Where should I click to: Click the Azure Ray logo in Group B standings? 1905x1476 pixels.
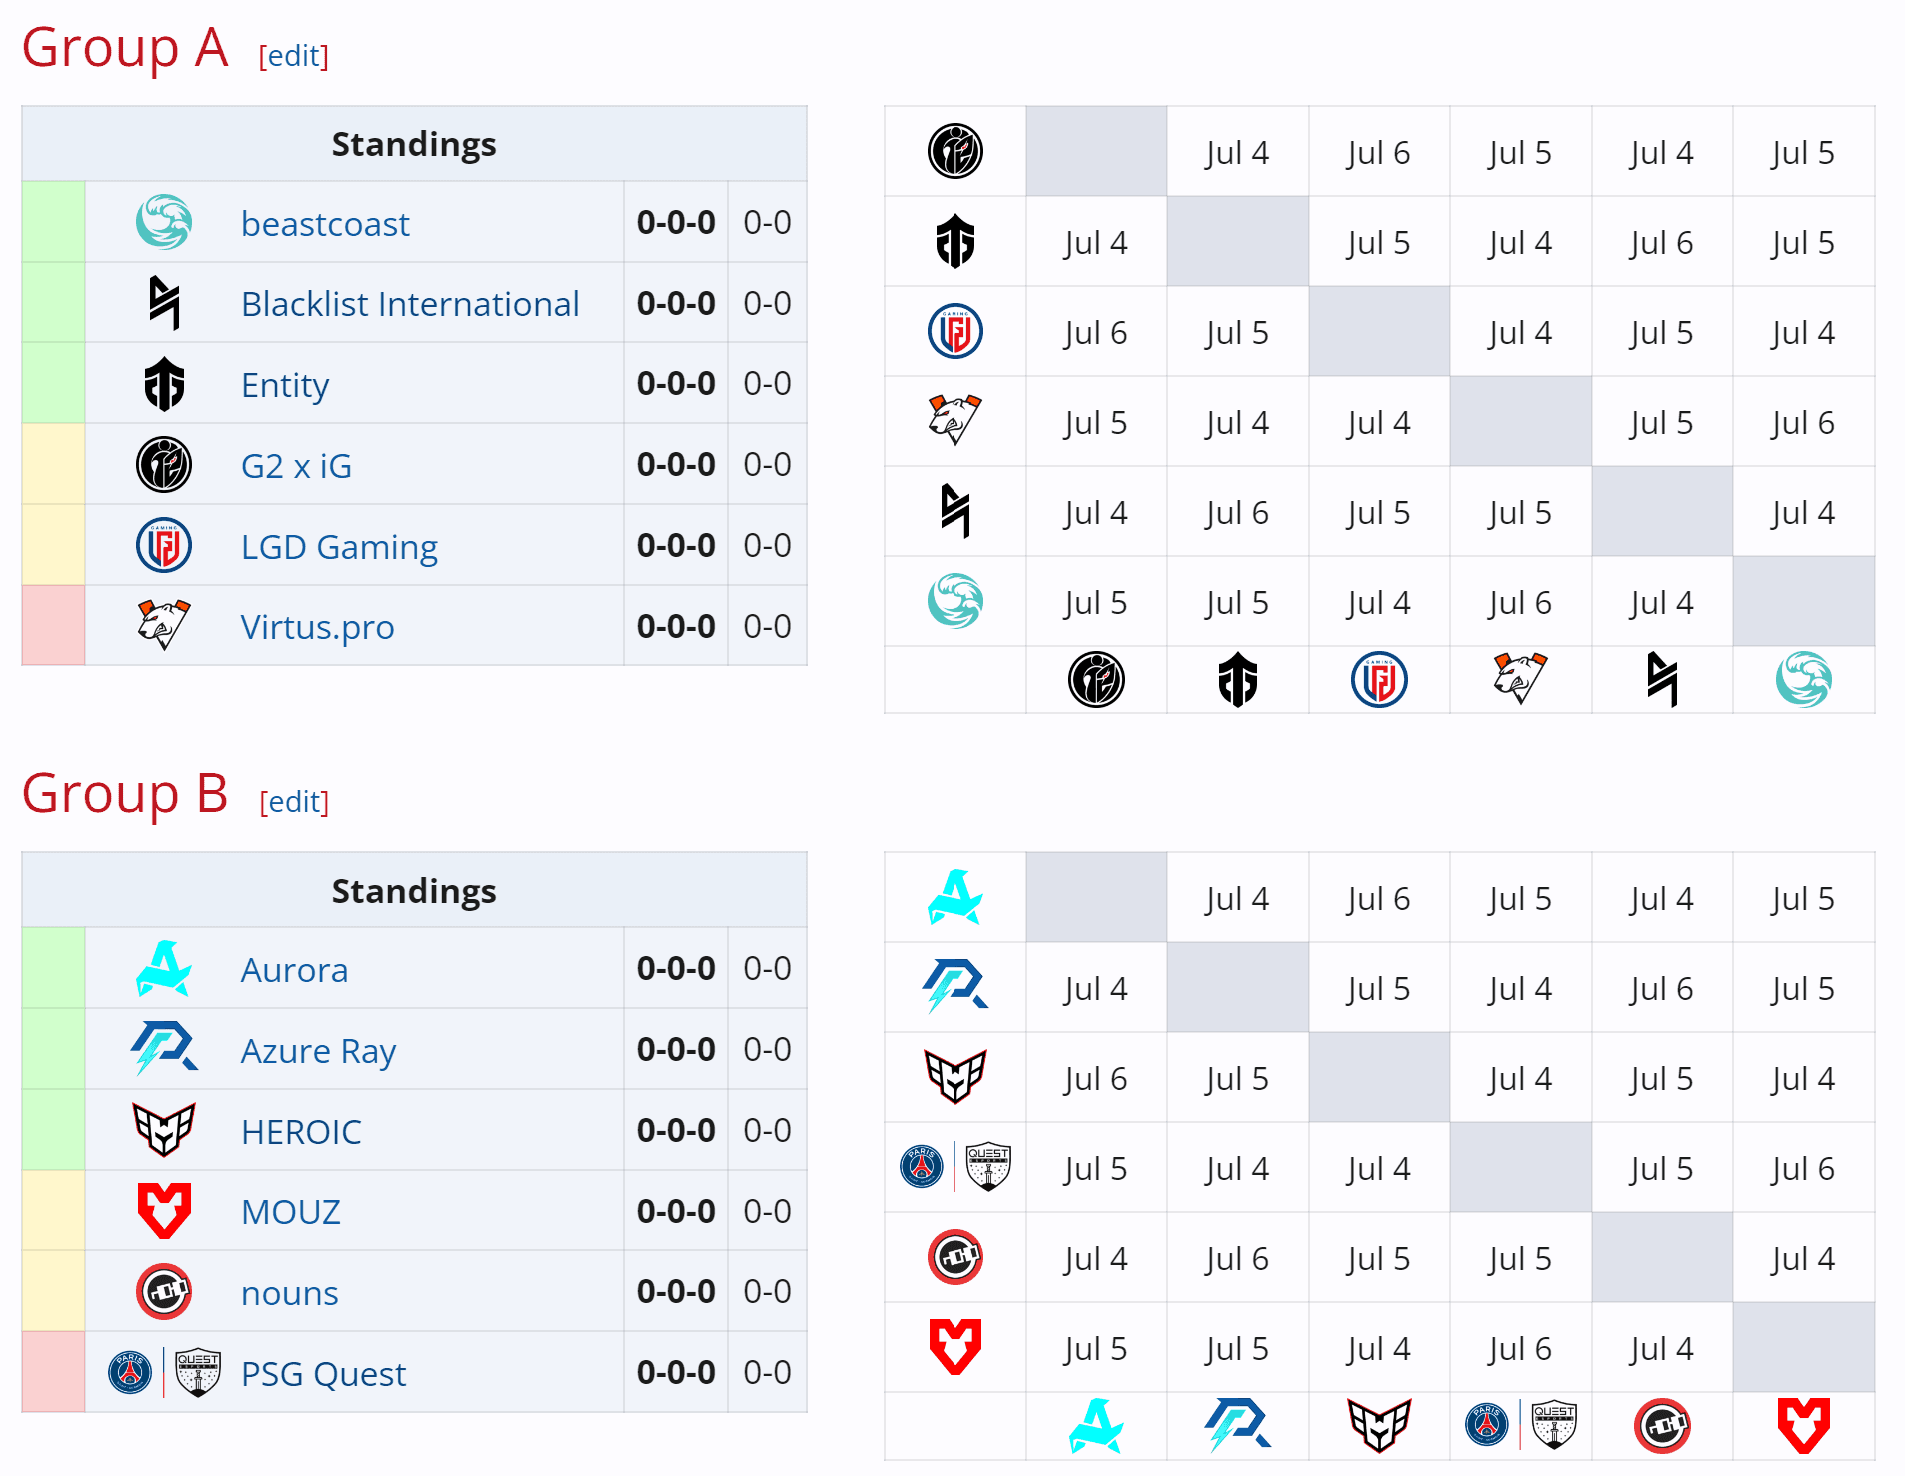(x=164, y=1049)
